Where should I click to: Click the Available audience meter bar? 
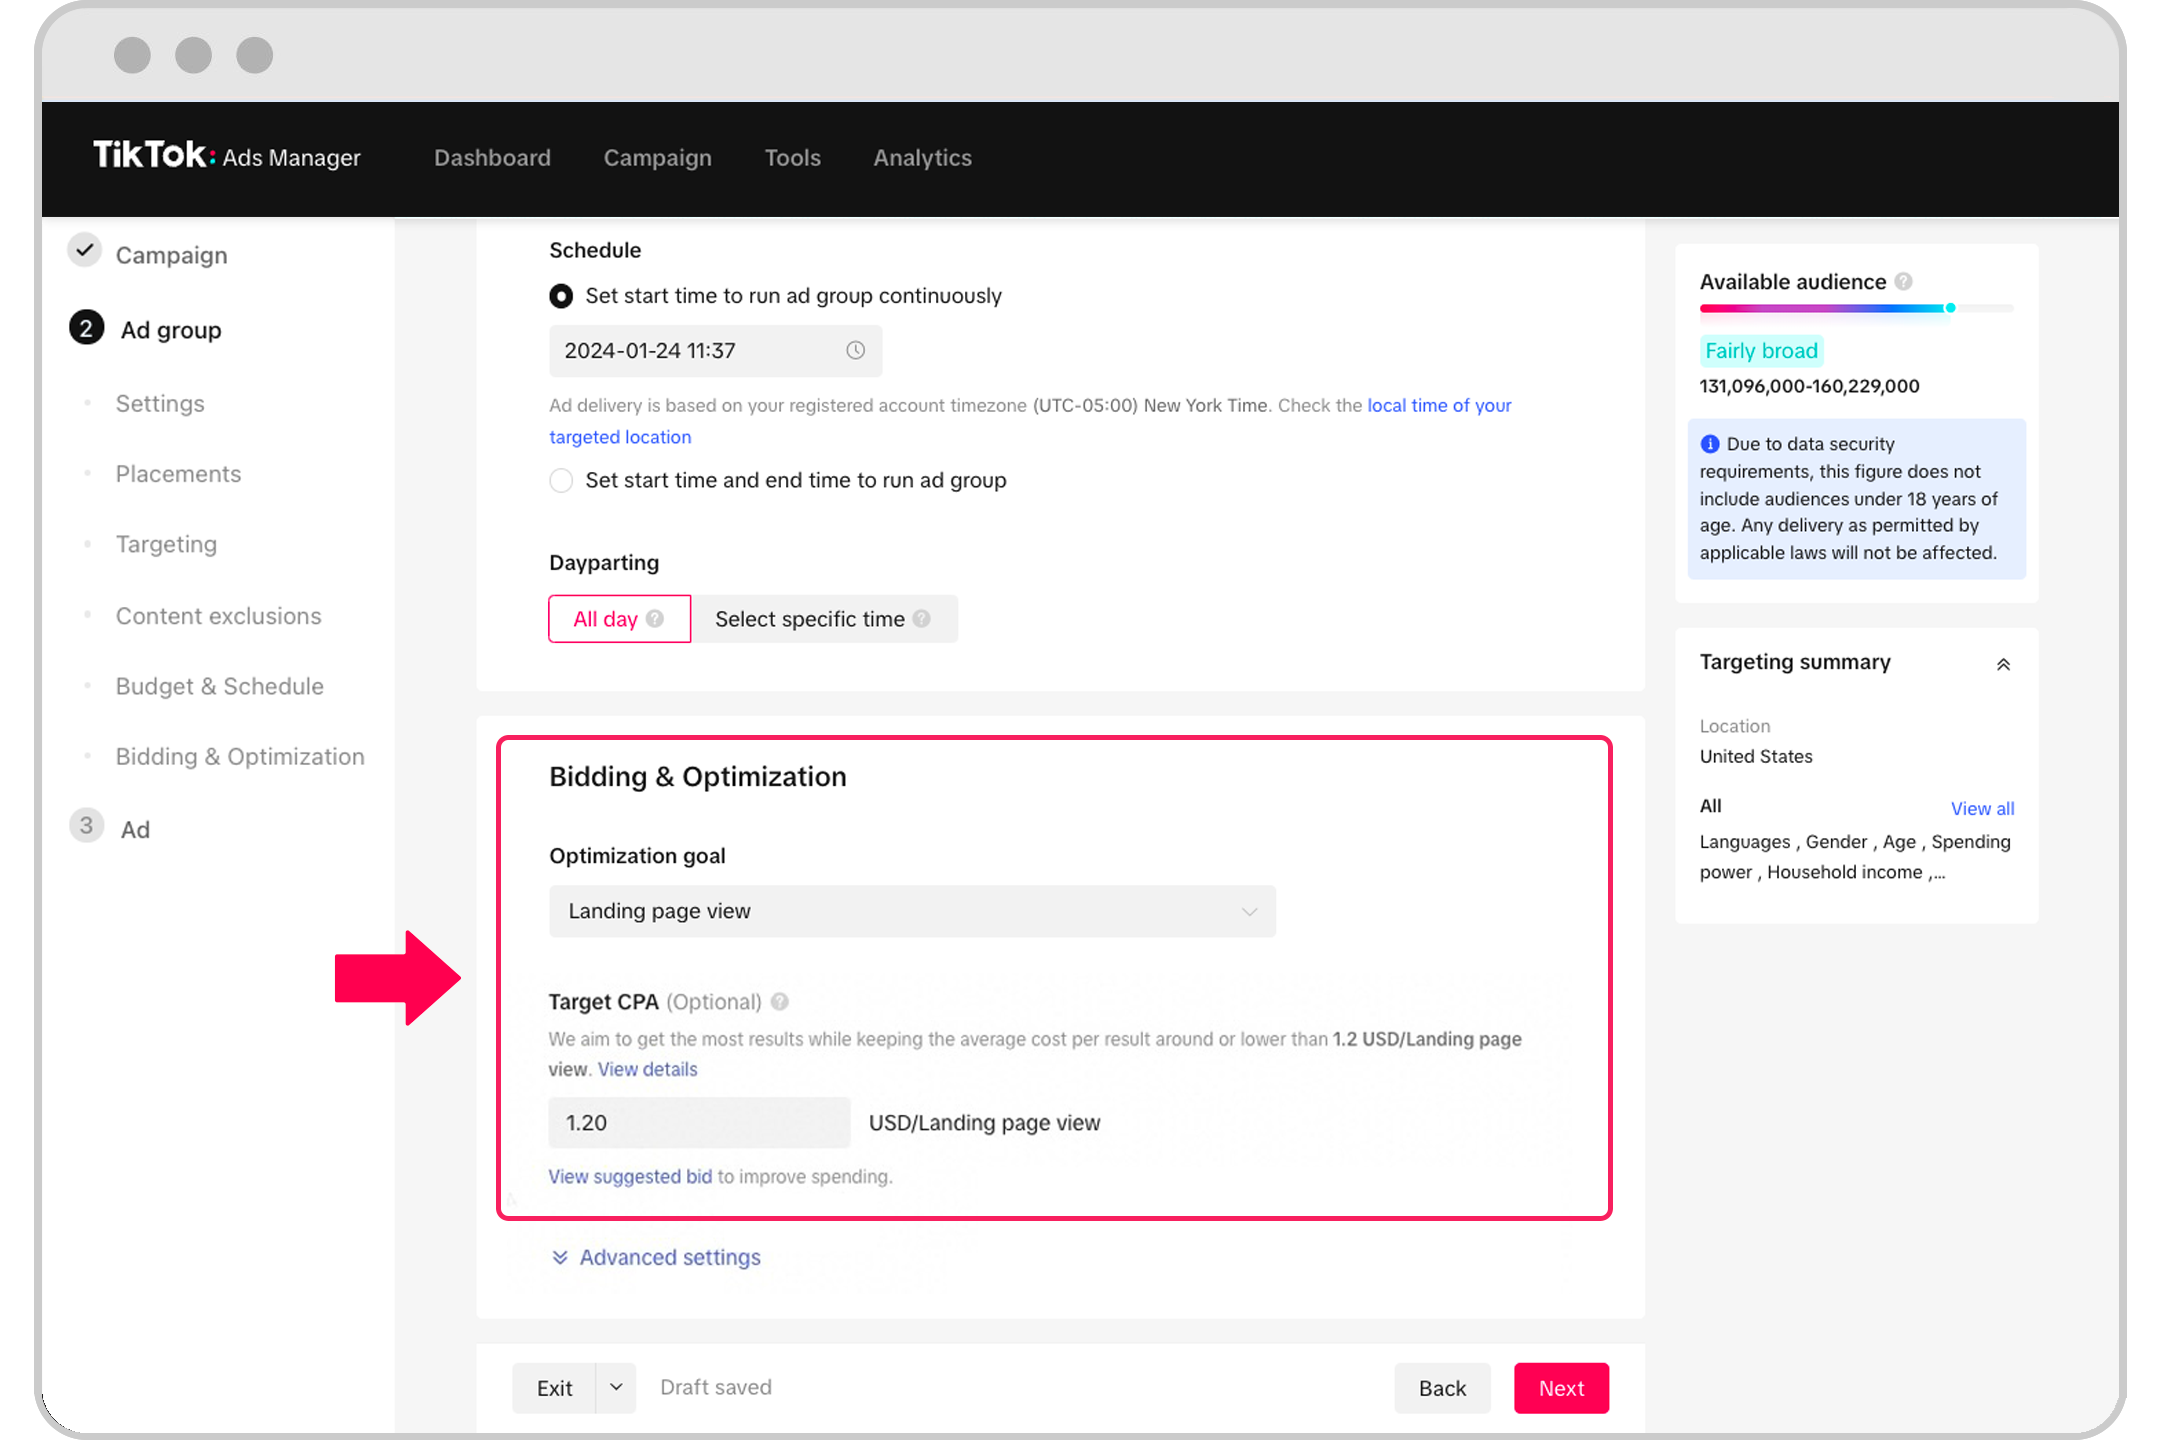click(1855, 308)
